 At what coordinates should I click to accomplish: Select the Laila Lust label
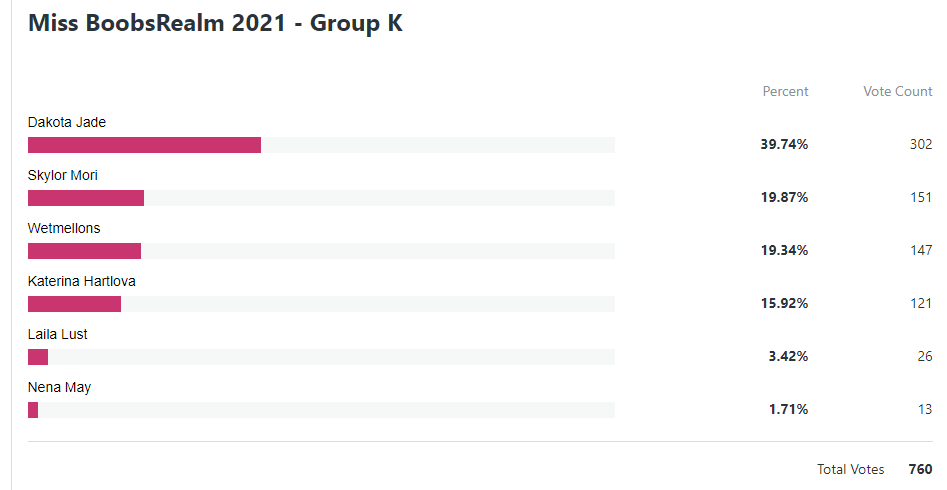coord(58,334)
